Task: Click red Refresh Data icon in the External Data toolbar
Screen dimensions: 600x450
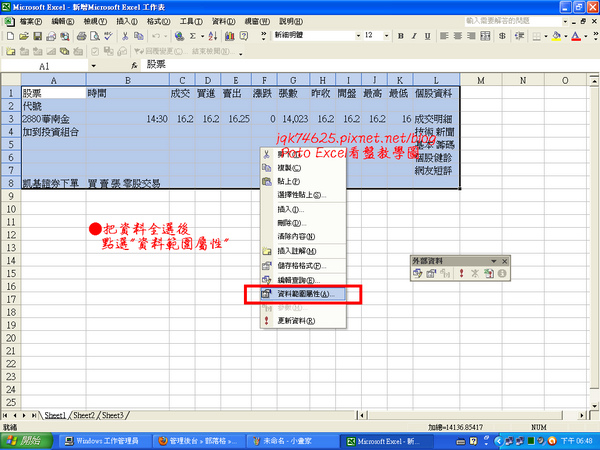Action: [x=461, y=274]
